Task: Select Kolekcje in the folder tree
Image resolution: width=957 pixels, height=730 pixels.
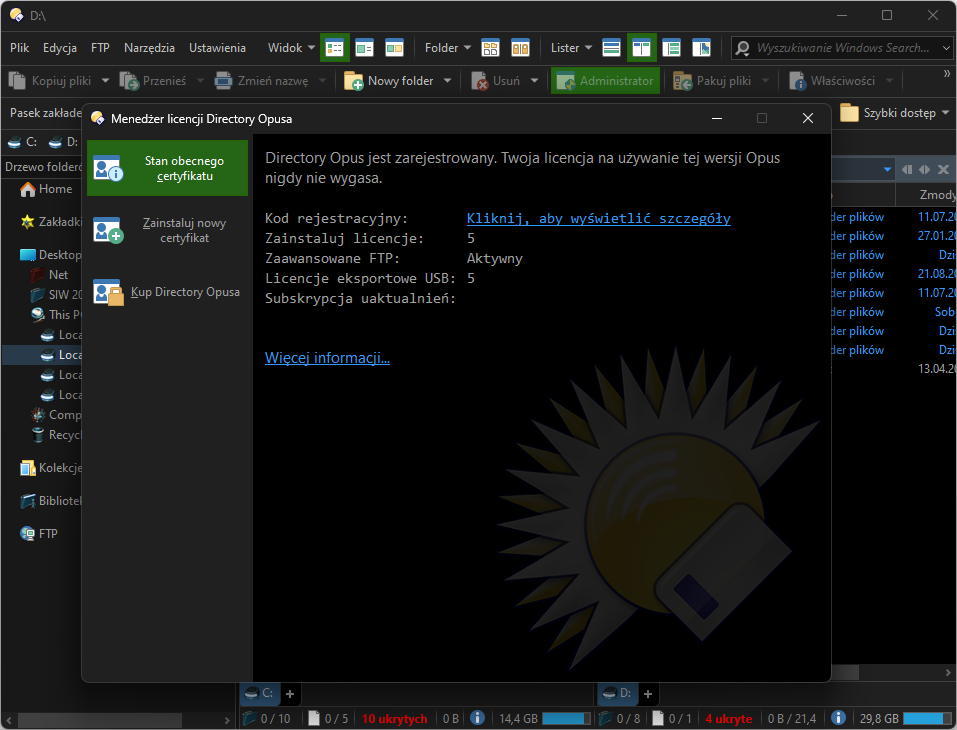Action: pos(51,468)
